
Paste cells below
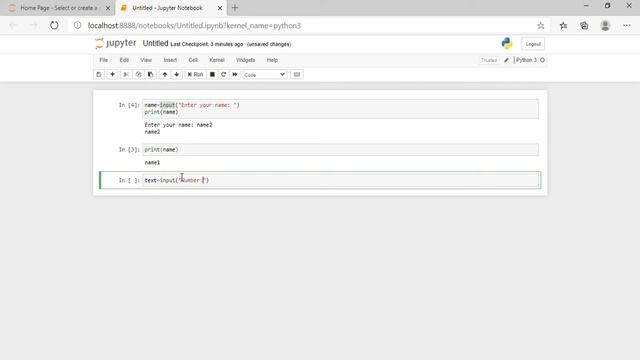pyautogui.click(x=151, y=74)
